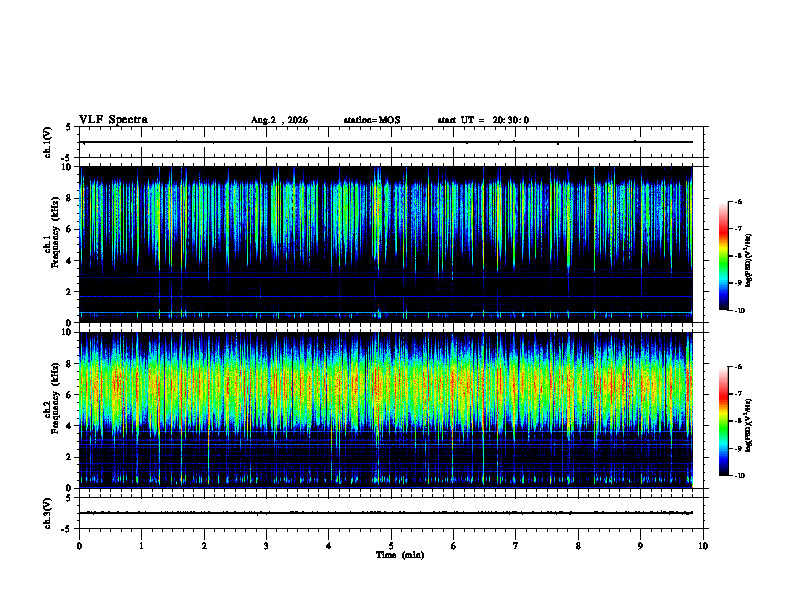Image resolution: width=792 pixels, height=612 pixels.
Task: Click the "8" kHz tick on ch.2 frequency axis
Action: click(69, 364)
